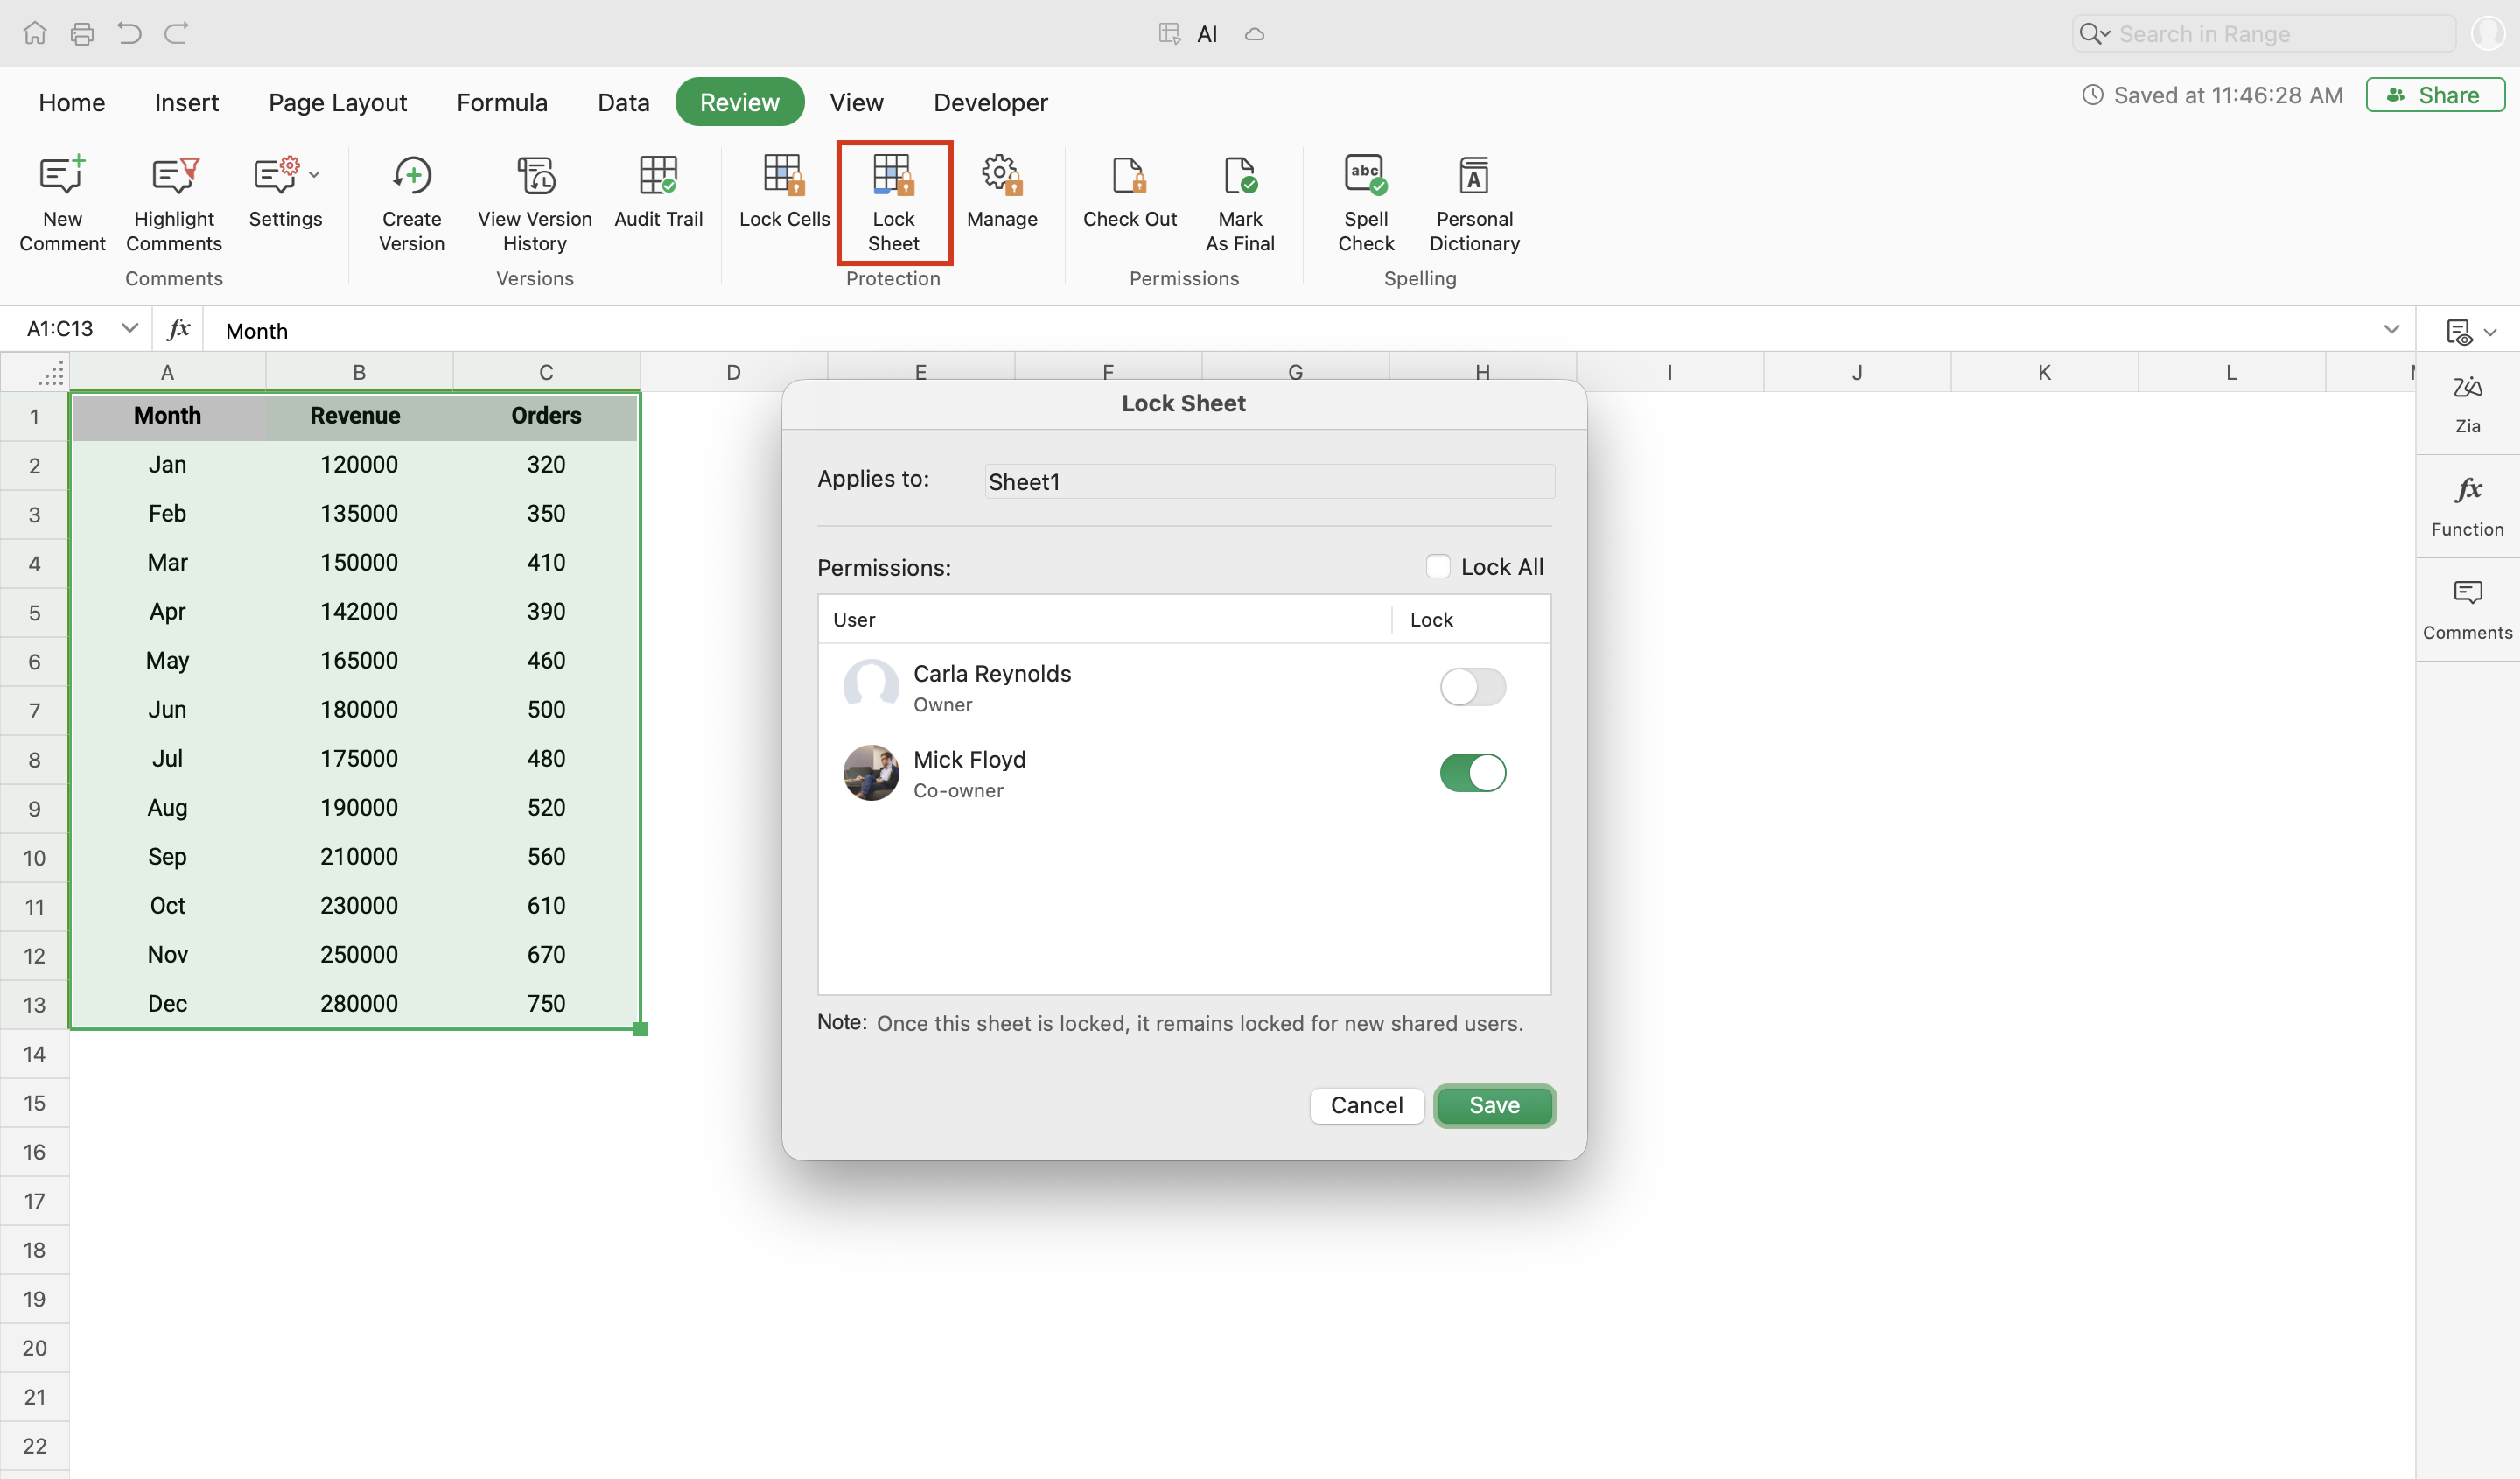Switch to the Data tab
The image size is (2520, 1479).
tap(623, 102)
